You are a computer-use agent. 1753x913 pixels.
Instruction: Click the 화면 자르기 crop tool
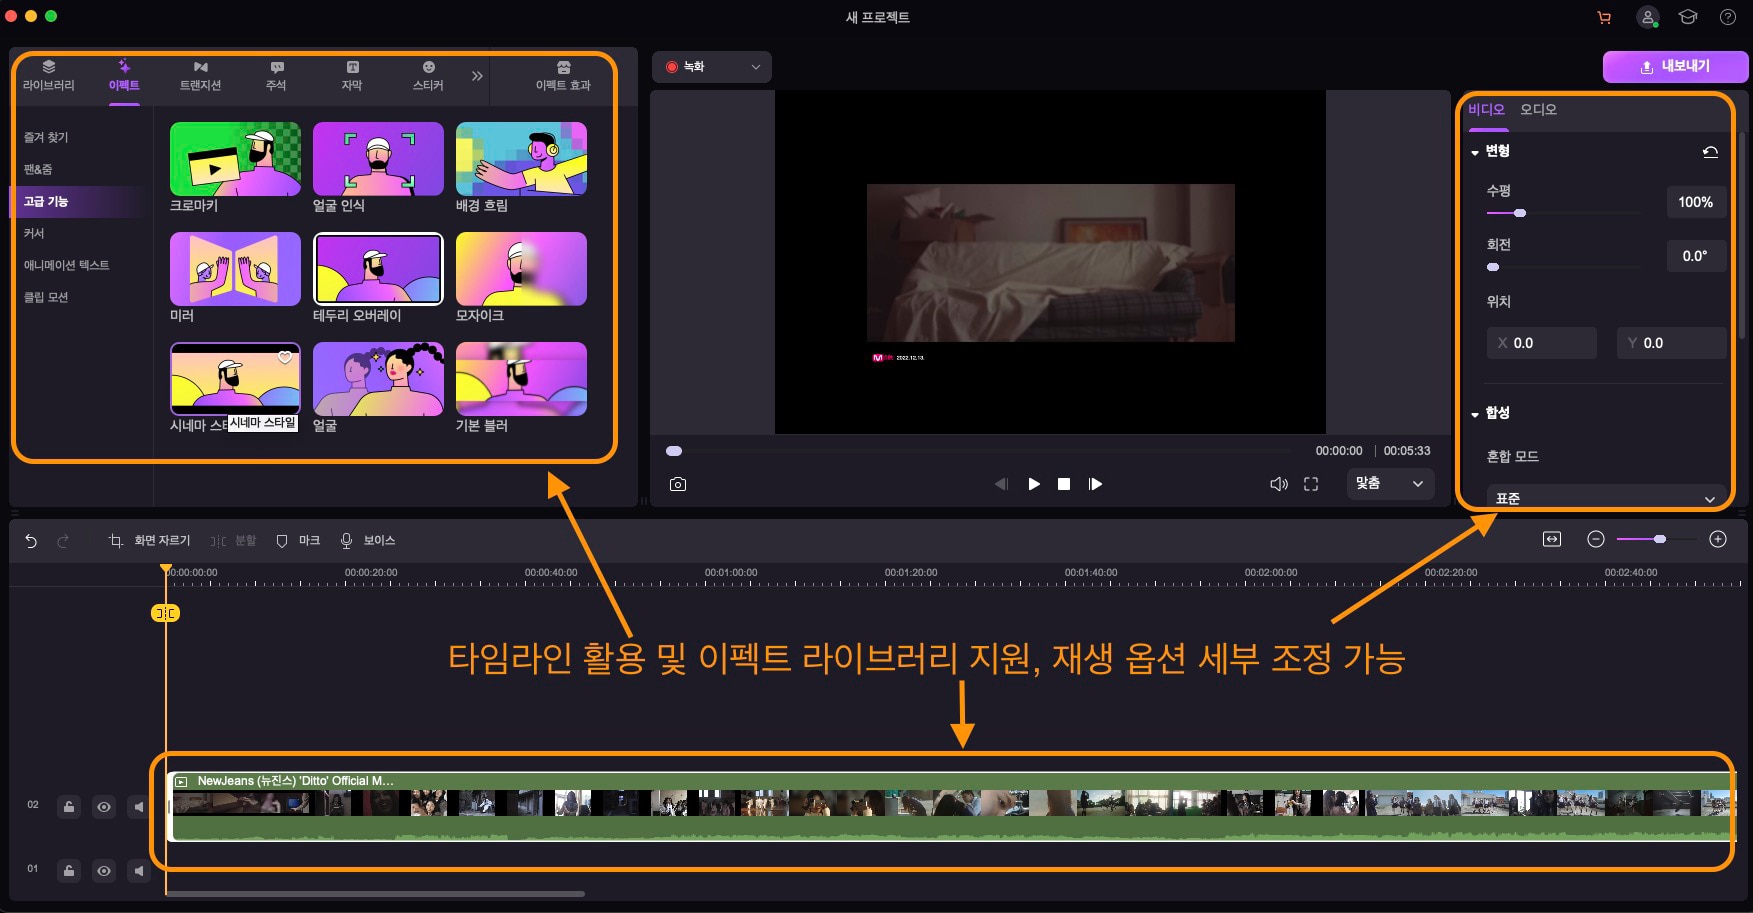point(149,541)
